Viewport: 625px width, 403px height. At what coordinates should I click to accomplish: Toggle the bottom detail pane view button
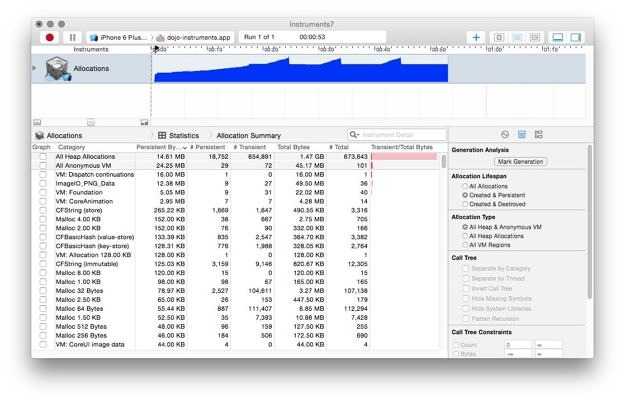click(557, 36)
